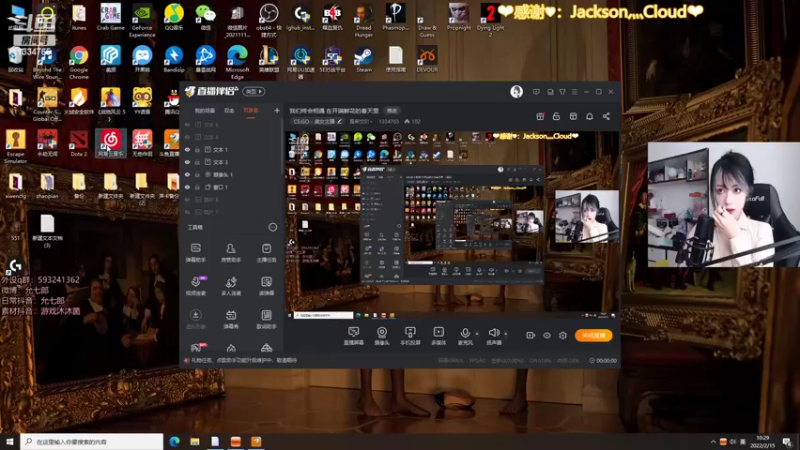
Task: Click the 修改 button beside stream title
Action: pyautogui.click(x=392, y=110)
